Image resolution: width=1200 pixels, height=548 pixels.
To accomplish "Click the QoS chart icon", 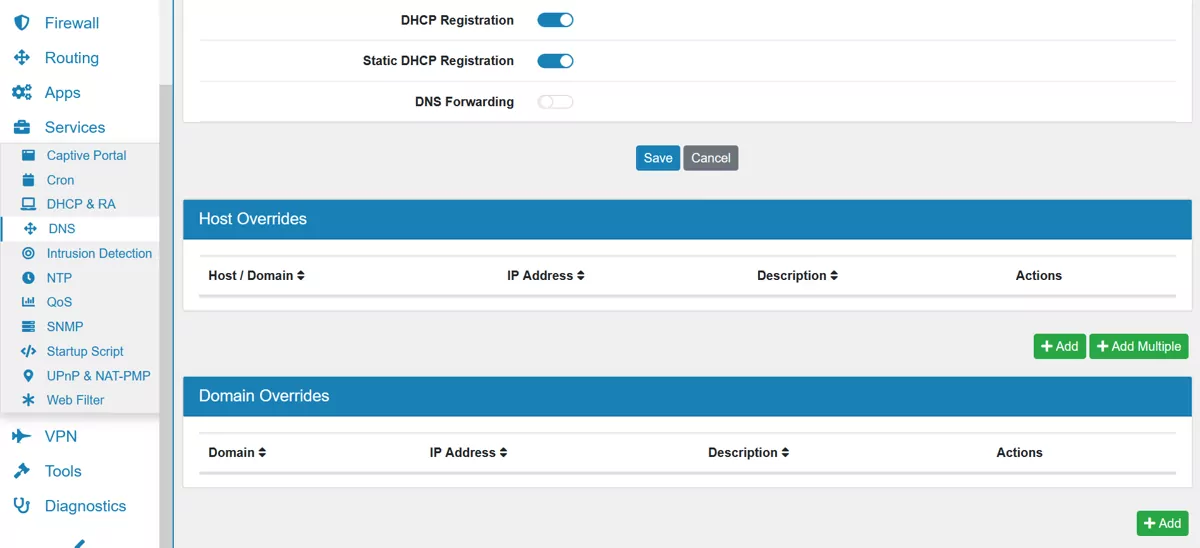I will point(28,302).
